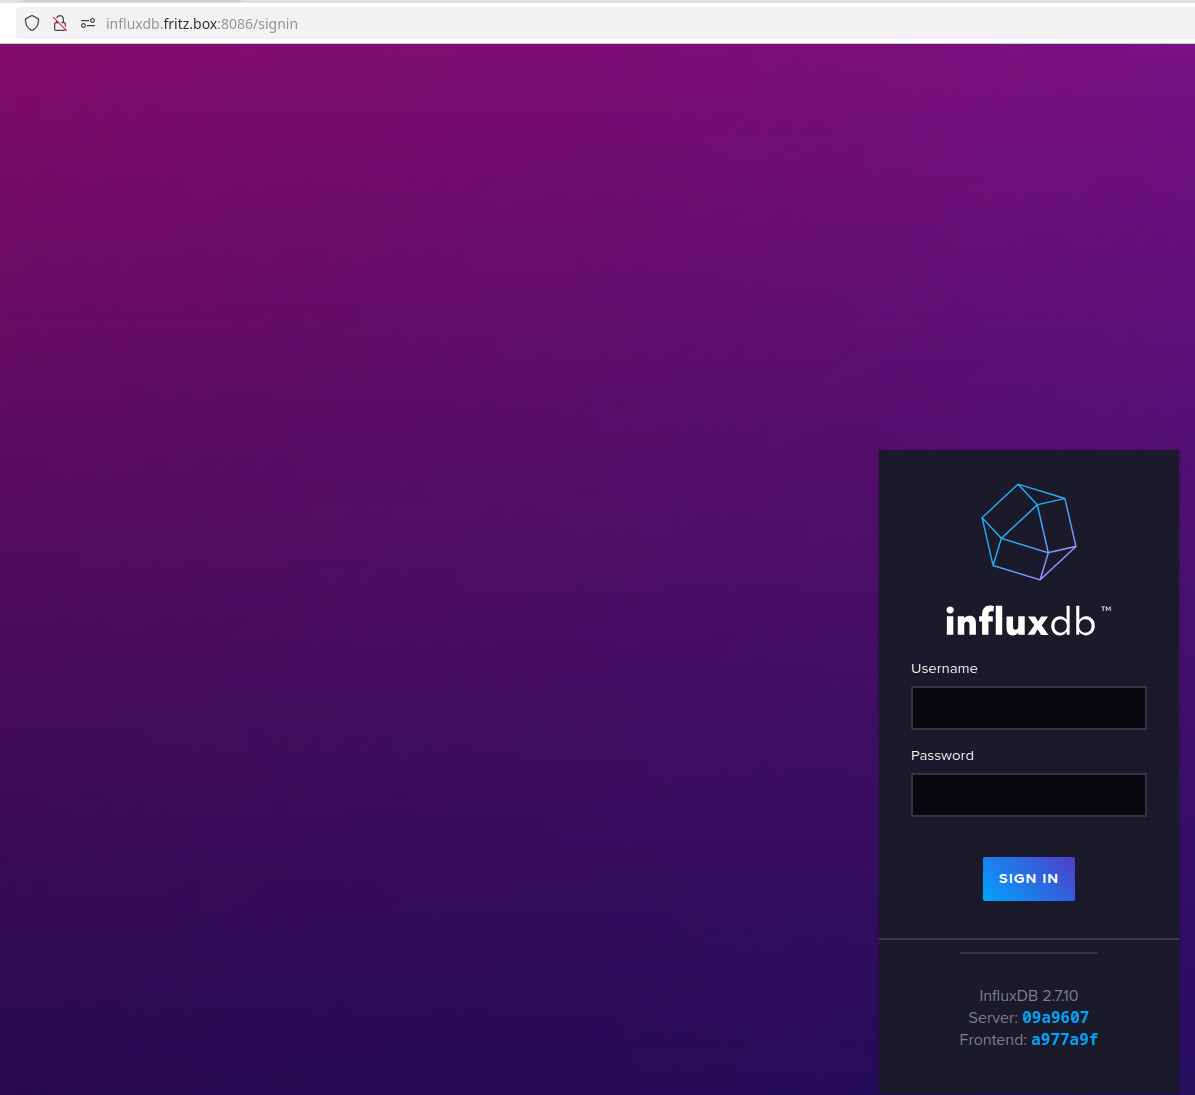Focus the Password input field

(x=1028, y=795)
